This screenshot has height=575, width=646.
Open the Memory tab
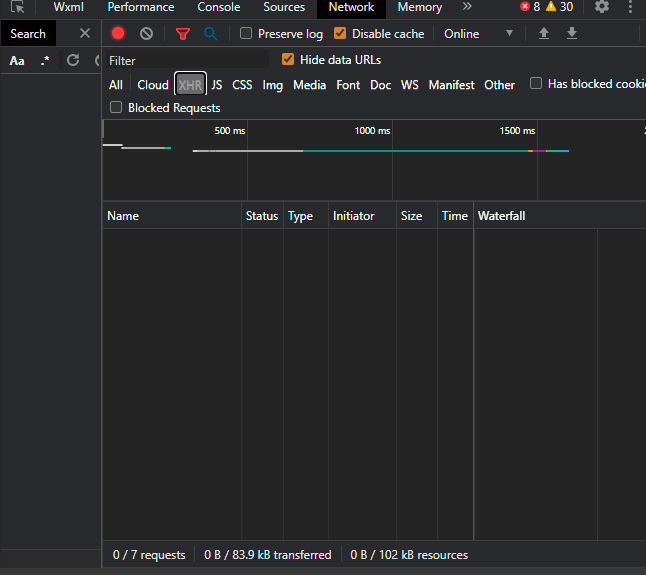[x=420, y=7]
